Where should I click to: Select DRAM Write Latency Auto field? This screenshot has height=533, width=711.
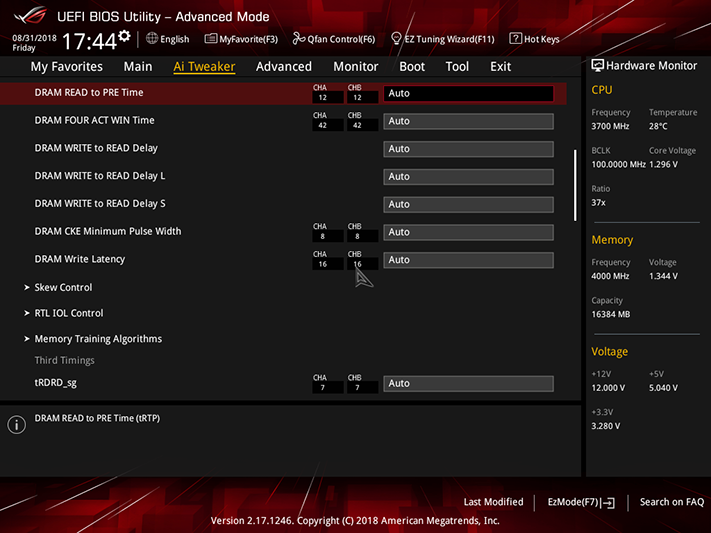pyautogui.click(x=468, y=260)
